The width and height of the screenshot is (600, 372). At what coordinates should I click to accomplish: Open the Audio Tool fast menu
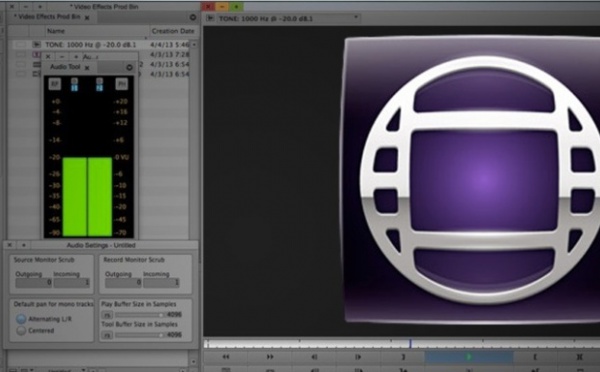pos(129,67)
